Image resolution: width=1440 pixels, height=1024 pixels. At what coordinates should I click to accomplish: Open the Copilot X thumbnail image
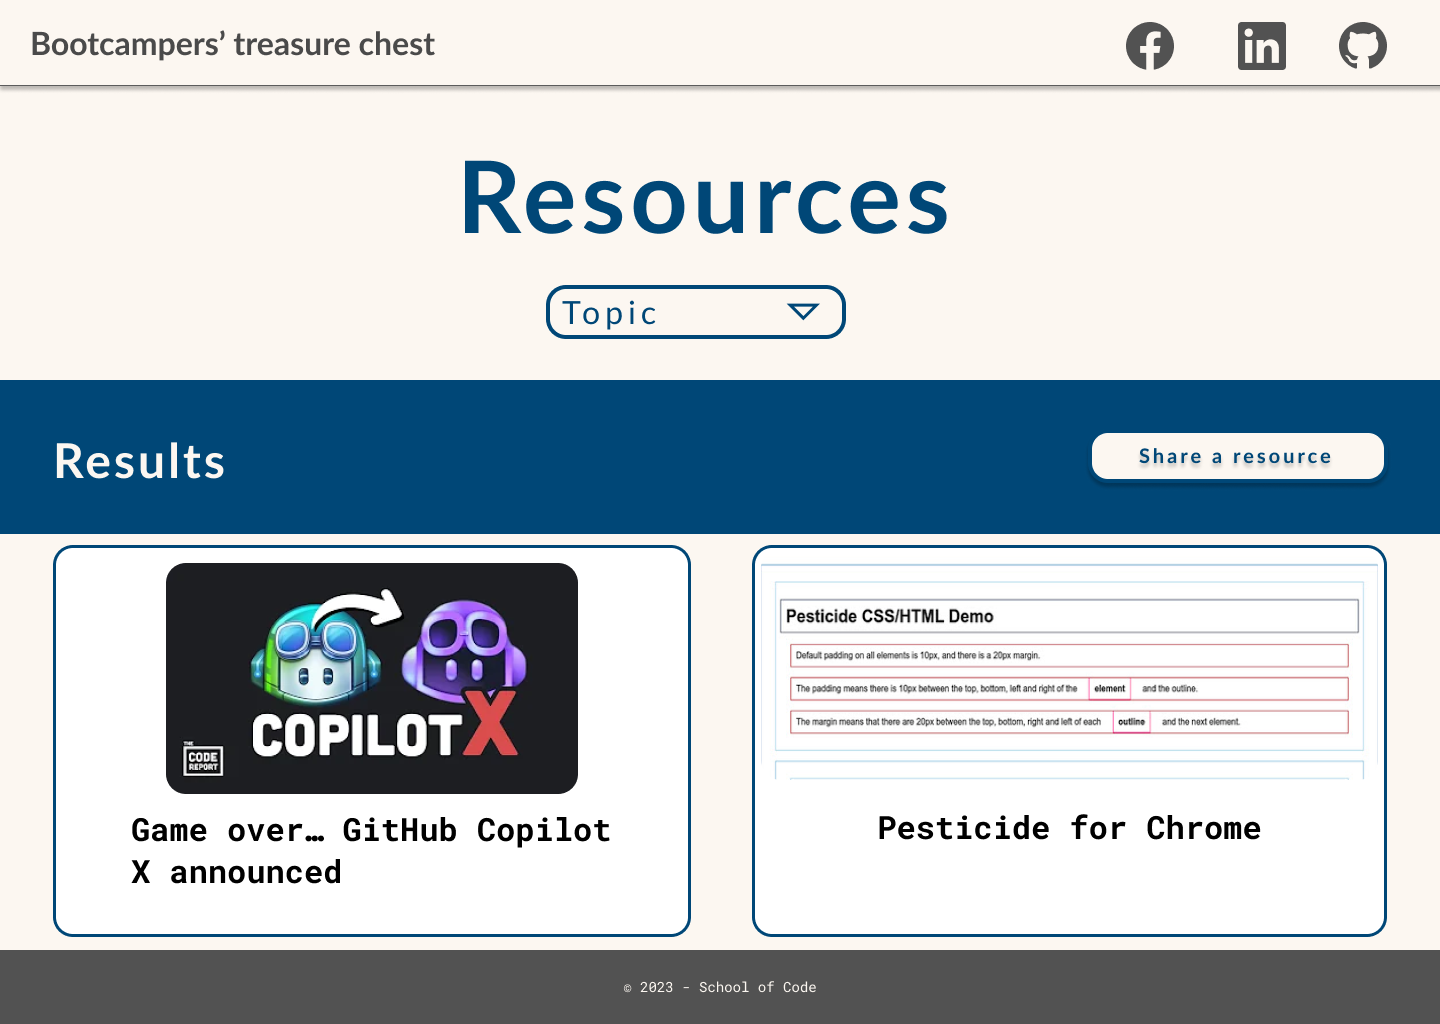pyautogui.click(x=372, y=678)
